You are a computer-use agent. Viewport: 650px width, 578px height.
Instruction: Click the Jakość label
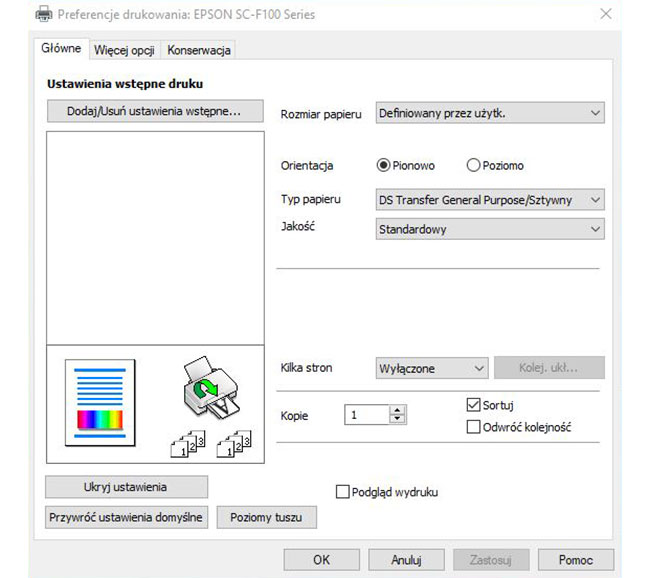tap(298, 226)
